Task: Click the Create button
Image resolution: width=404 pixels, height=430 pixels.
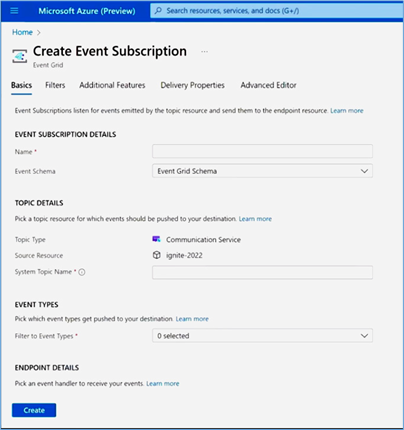Action: (x=34, y=410)
